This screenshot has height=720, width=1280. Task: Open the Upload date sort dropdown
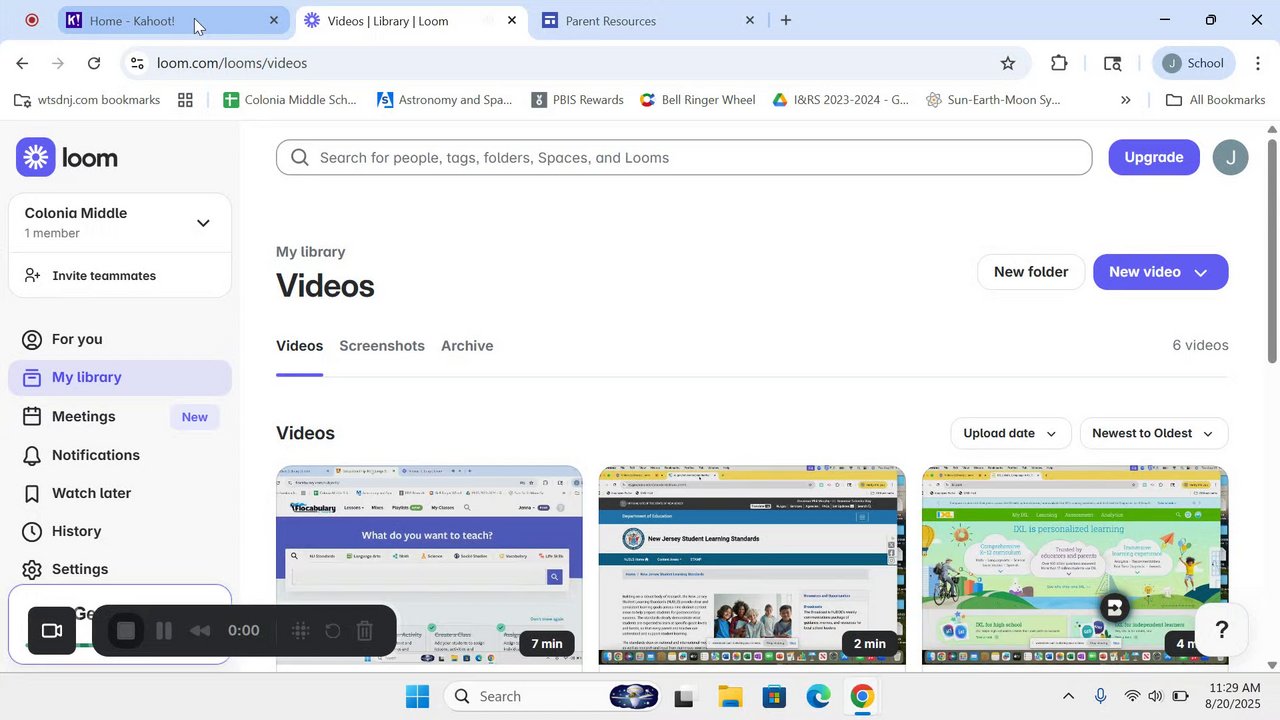[1010, 433]
